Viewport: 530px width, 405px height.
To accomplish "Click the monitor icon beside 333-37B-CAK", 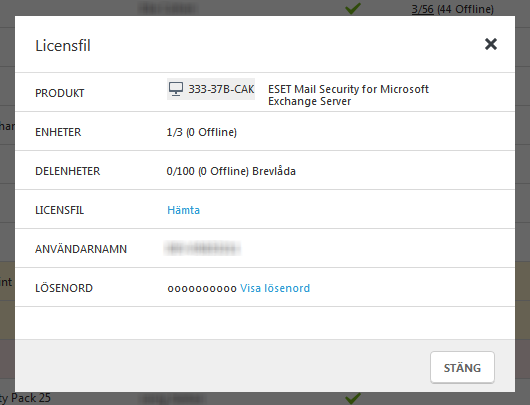I will click(176, 89).
